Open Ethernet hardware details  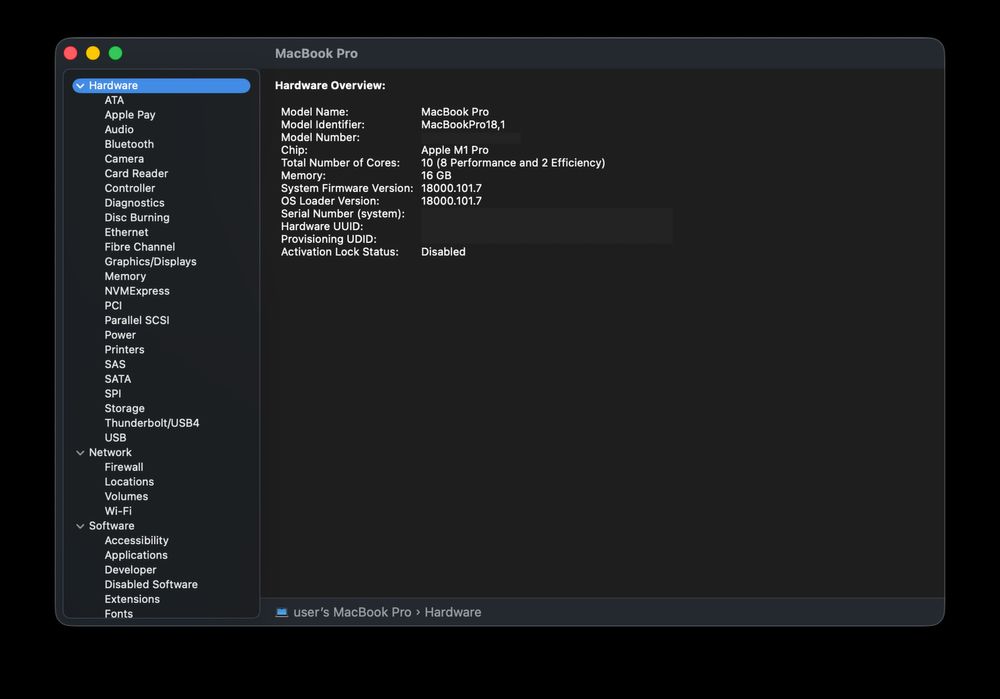tap(126, 232)
